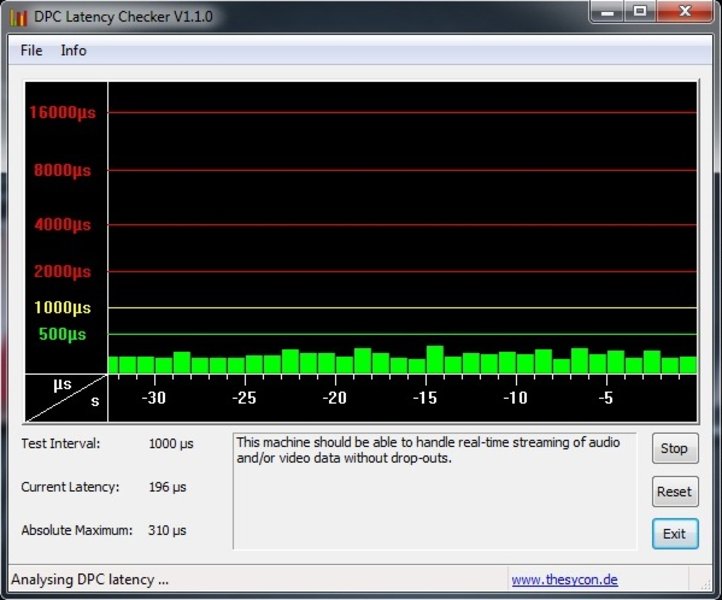This screenshot has height=600, width=722.
Task: Open the Info menu
Action: pos(74,50)
